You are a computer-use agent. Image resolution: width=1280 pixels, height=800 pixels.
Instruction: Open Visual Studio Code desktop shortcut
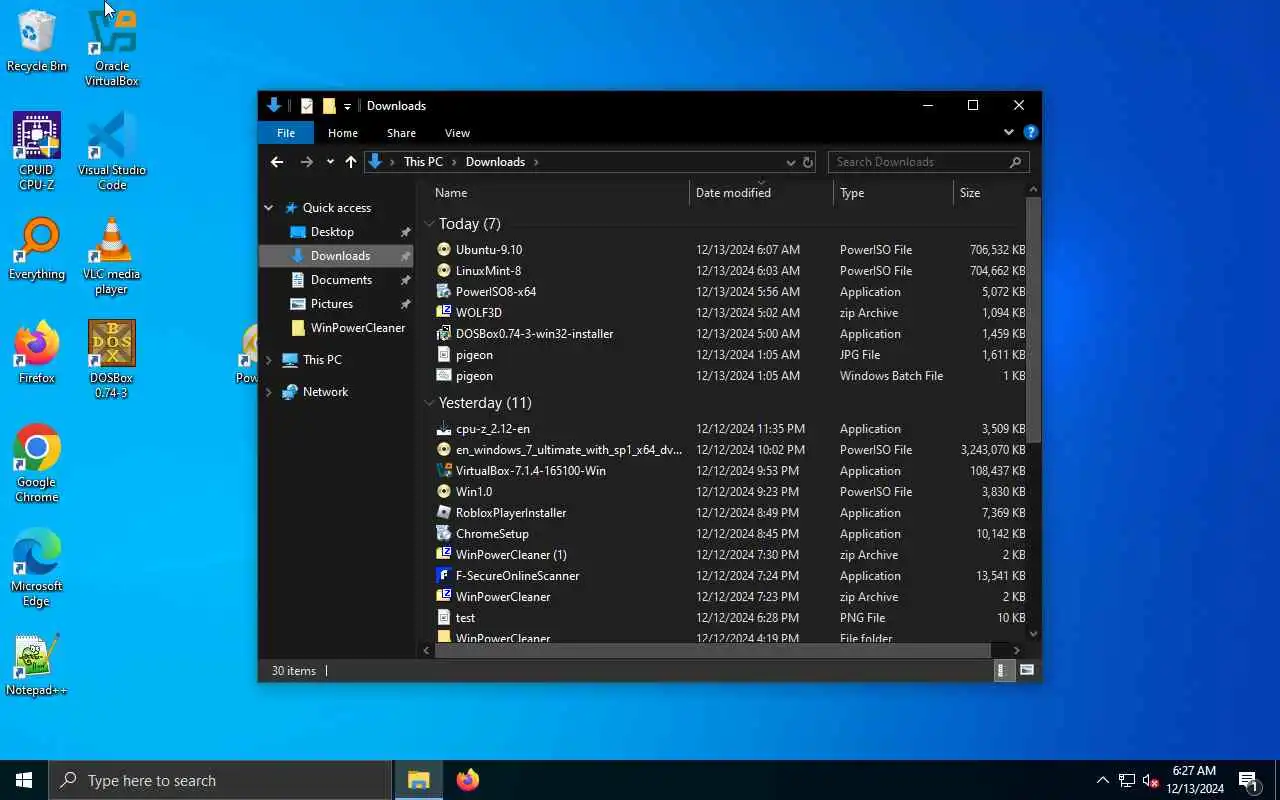(112, 150)
